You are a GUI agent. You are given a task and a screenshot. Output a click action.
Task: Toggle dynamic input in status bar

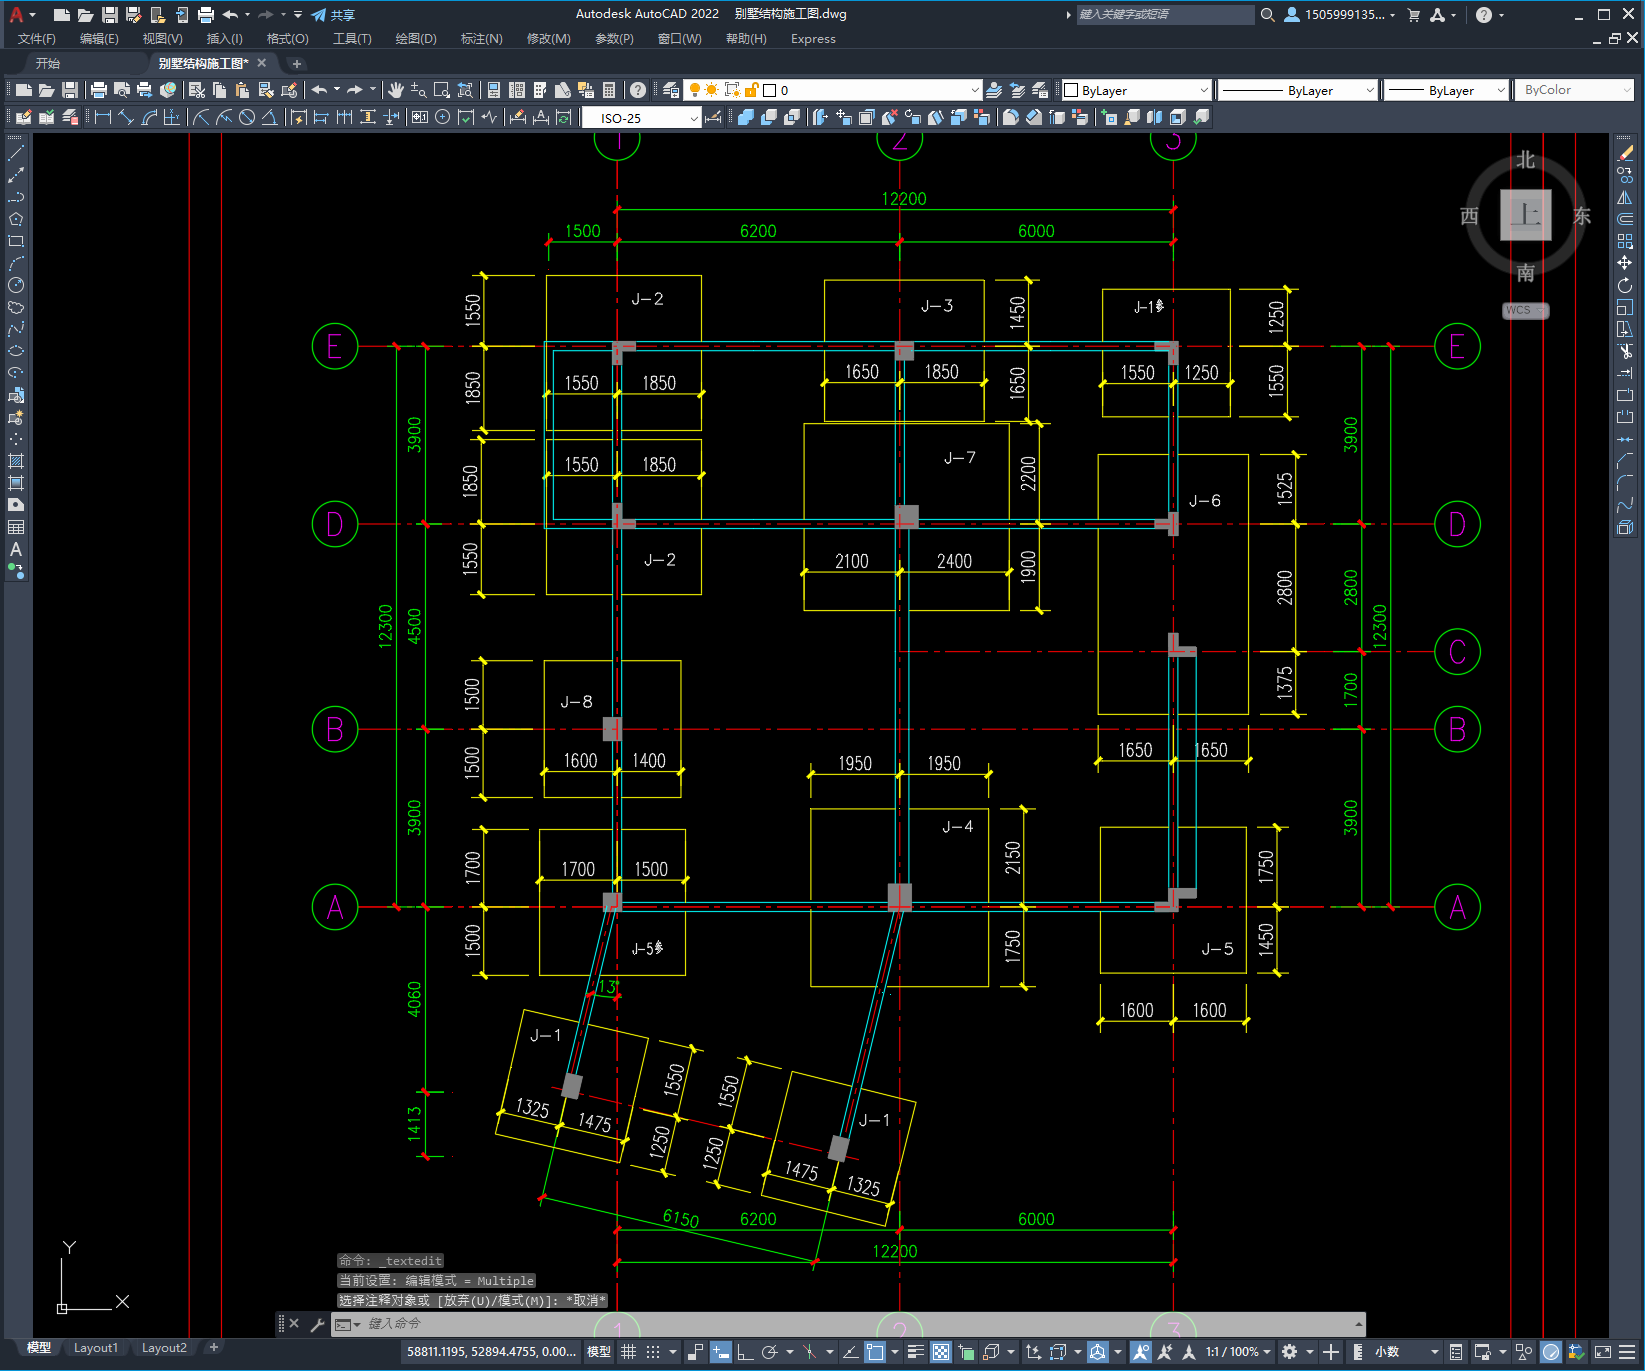click(x=720, y=1352)
